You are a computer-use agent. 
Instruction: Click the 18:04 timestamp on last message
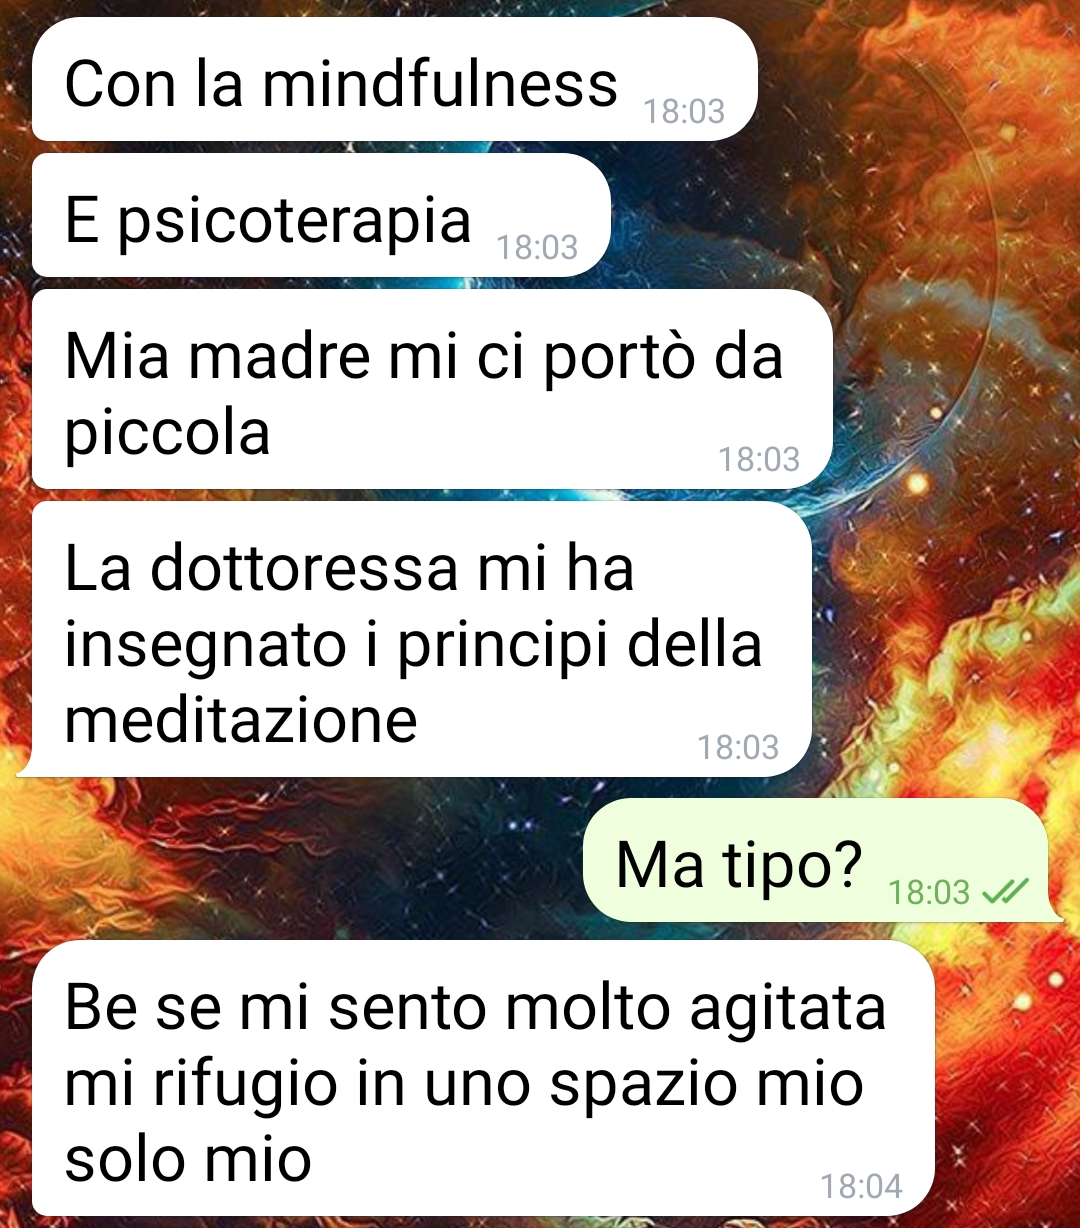pos(861,1187)
